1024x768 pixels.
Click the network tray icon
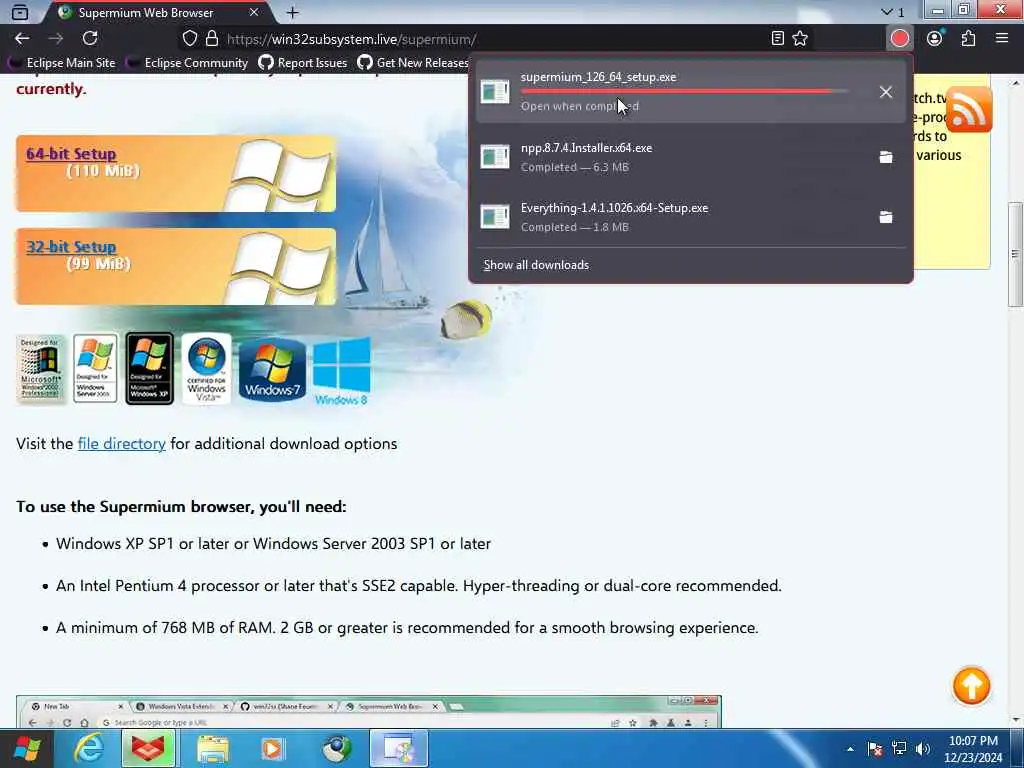point(899,749)
